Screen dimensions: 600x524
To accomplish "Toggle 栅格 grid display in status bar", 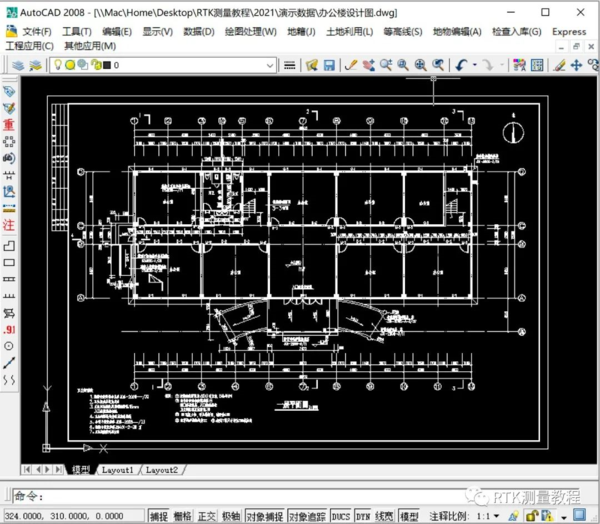I will (183, 516).
